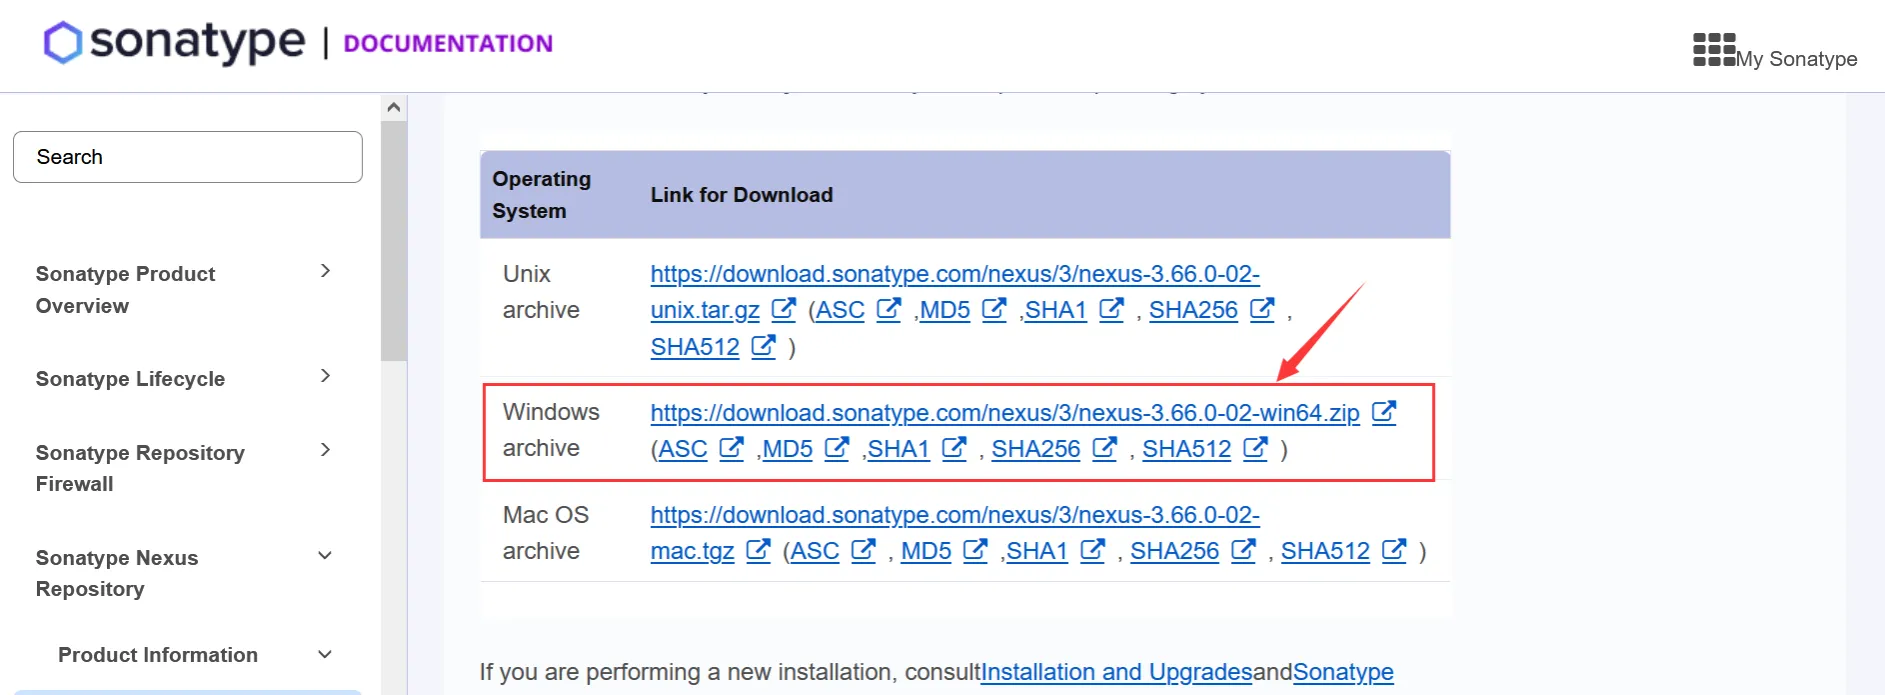The width and height of the screenshot is (1885, 695).
Task: Click the Sonatype hexagon logo
Action: (x=63, y=43)
